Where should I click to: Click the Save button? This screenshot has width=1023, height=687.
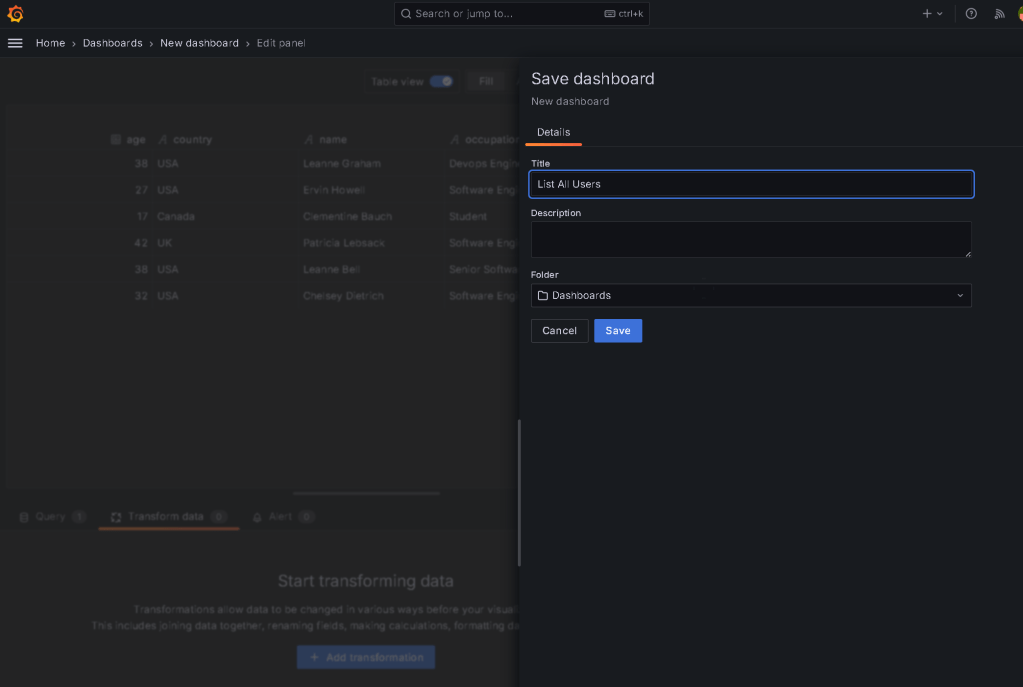coord(618,331)
